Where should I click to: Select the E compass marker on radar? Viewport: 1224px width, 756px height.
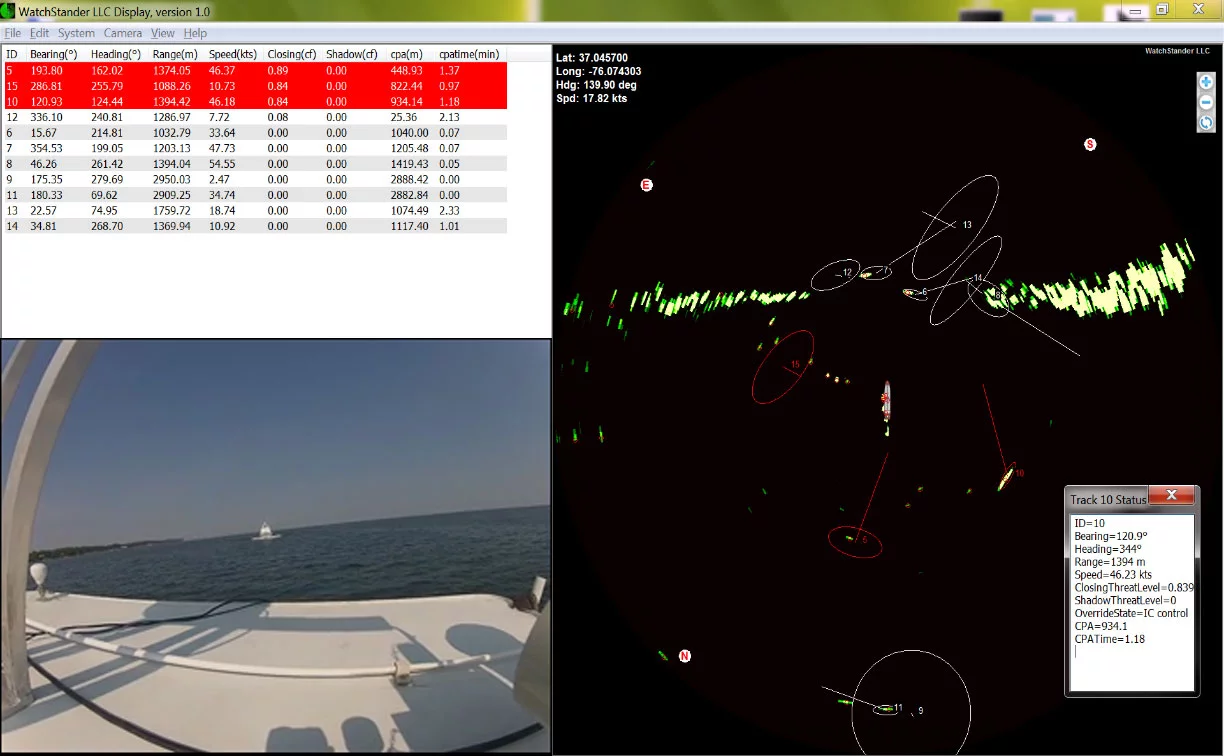click(646, 184)
